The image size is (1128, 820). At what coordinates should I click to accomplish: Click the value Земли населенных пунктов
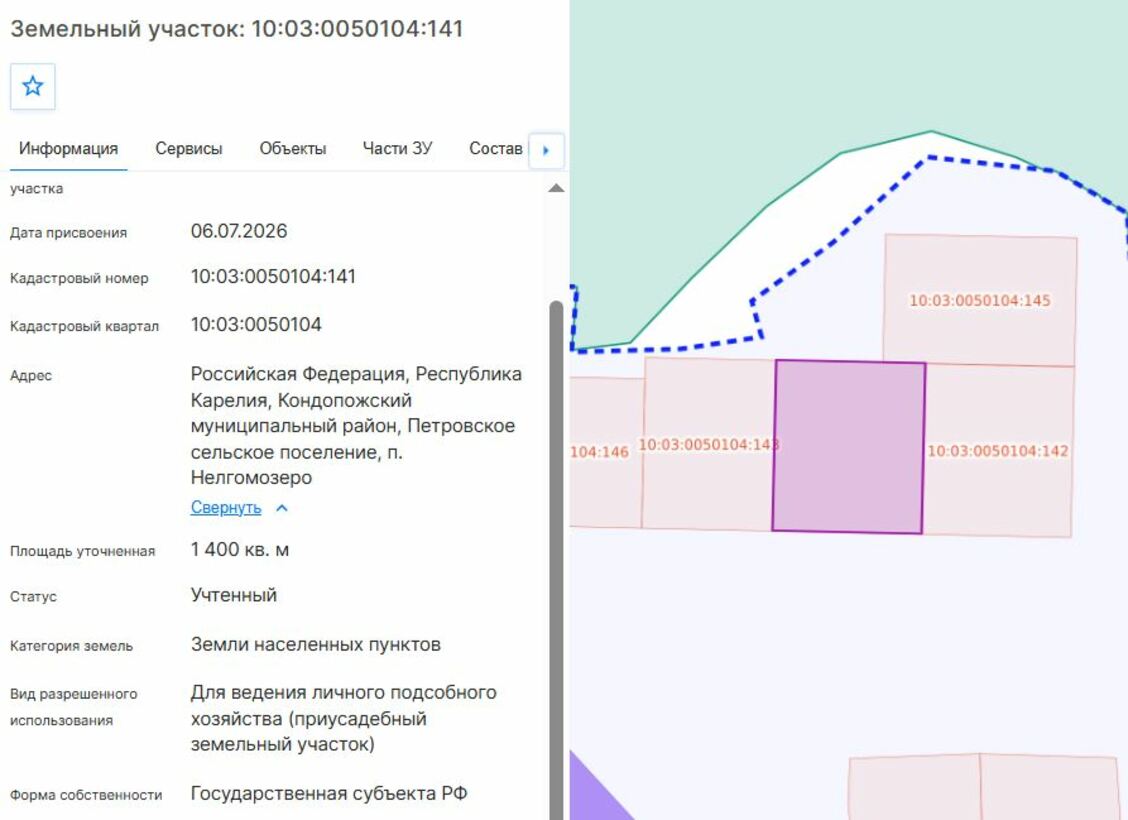[x=316, y=644]
